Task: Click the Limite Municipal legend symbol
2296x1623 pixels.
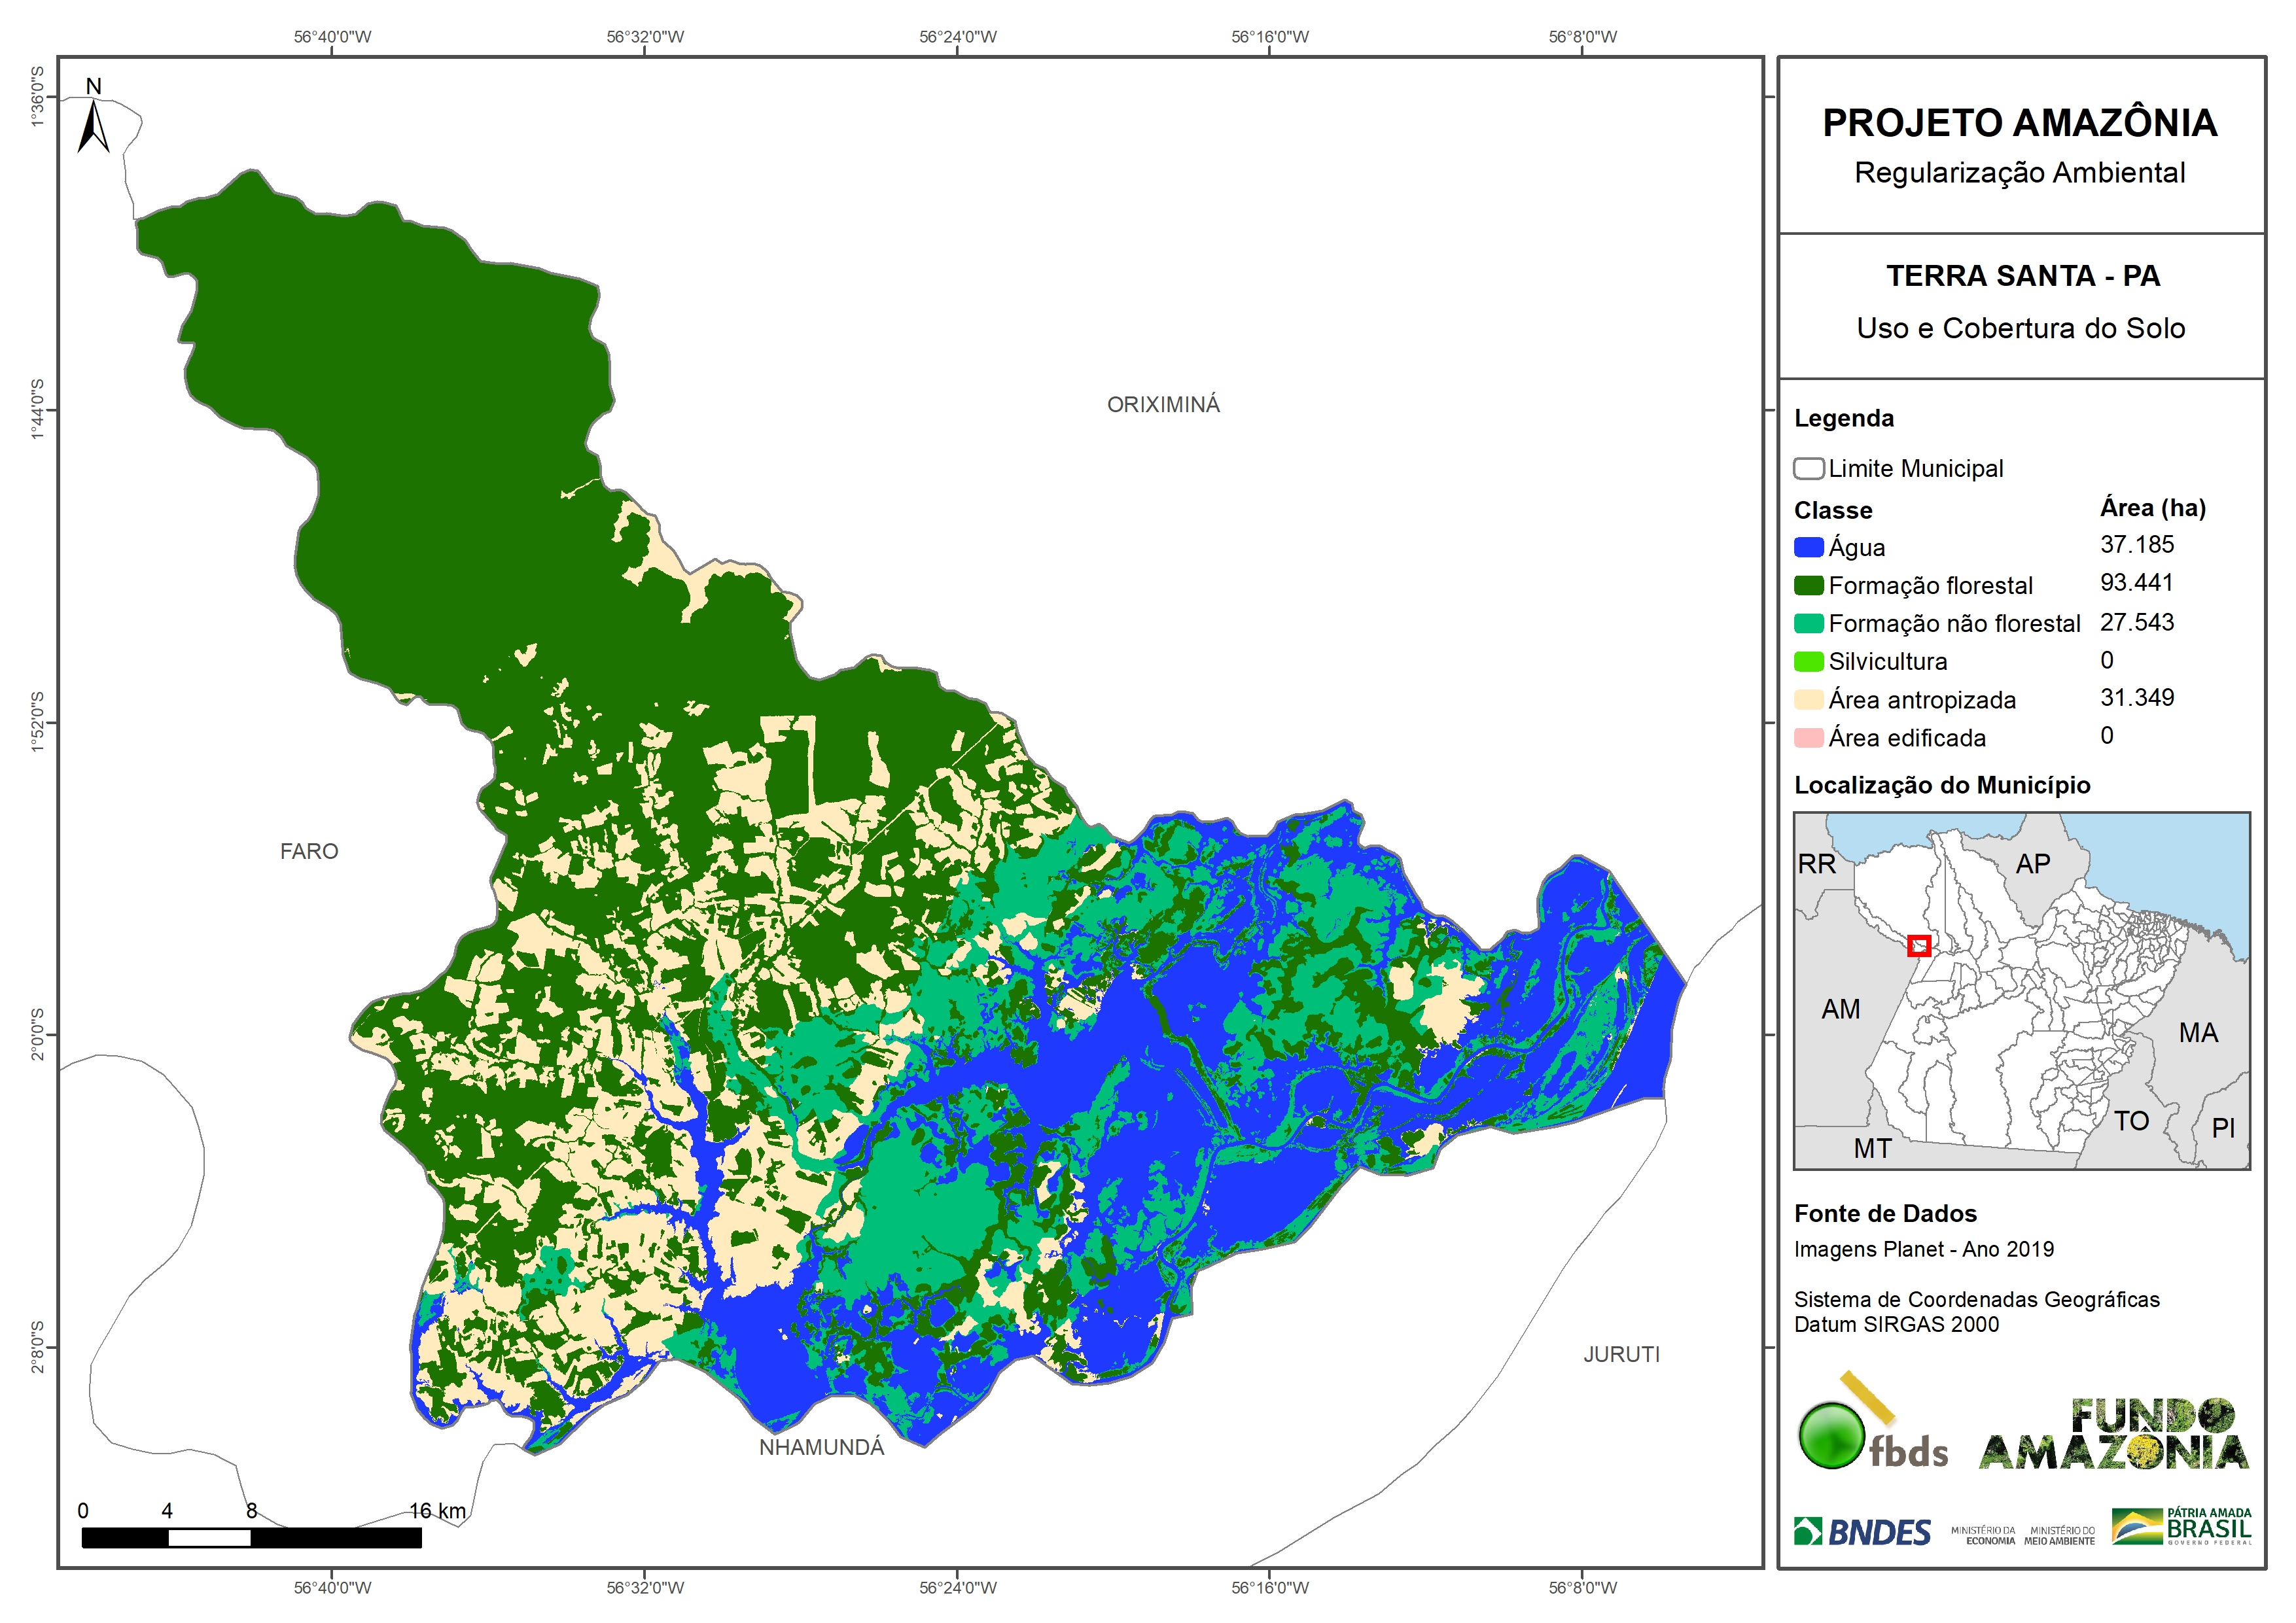Action: [x=1808, y=468]
